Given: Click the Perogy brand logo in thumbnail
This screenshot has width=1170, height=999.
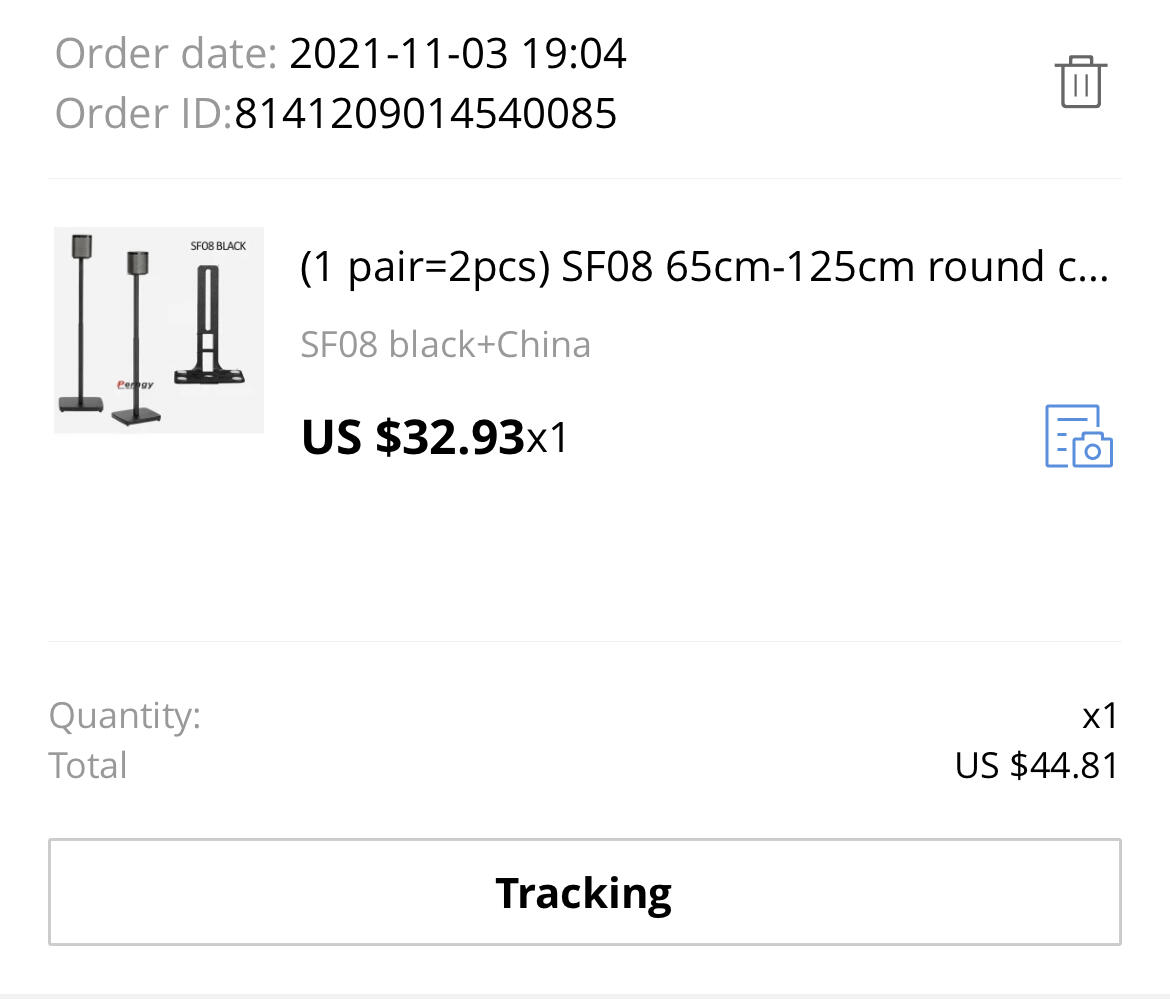Looking at the screenshot, I should point(135,383).
